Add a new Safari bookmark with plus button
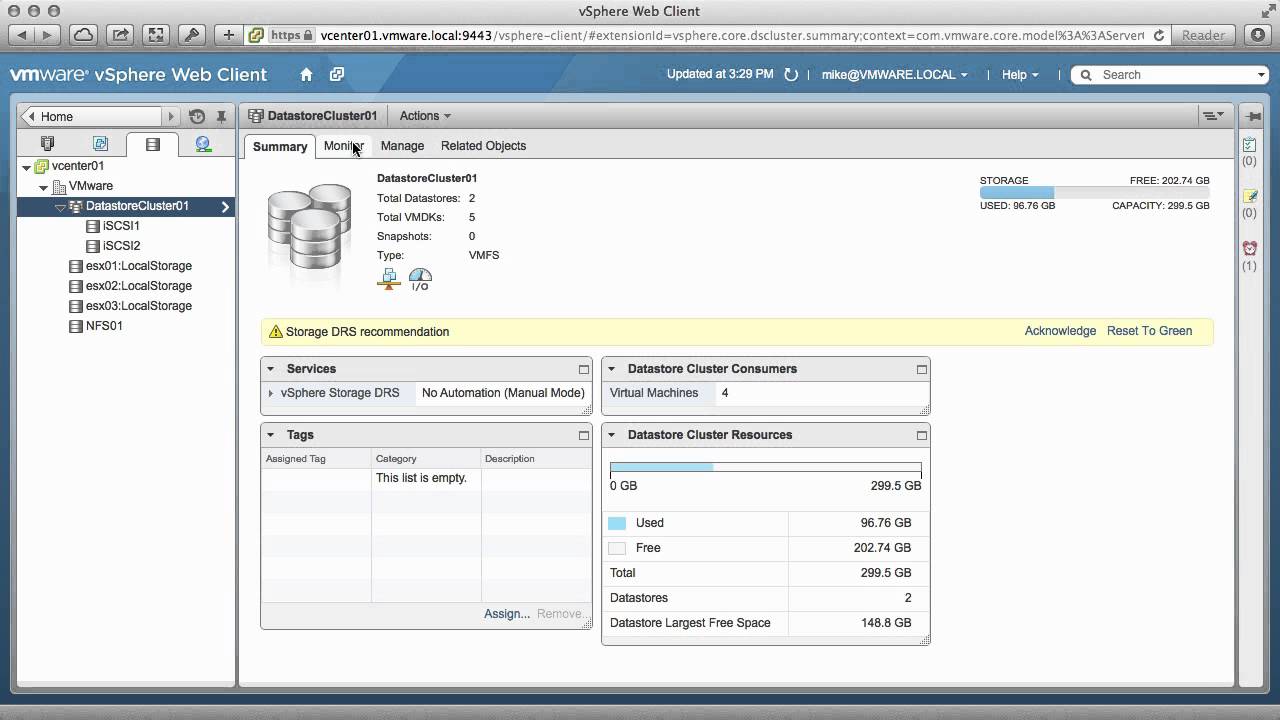The height and width of the screenshot is (720, 1280). tap(229, 35)
